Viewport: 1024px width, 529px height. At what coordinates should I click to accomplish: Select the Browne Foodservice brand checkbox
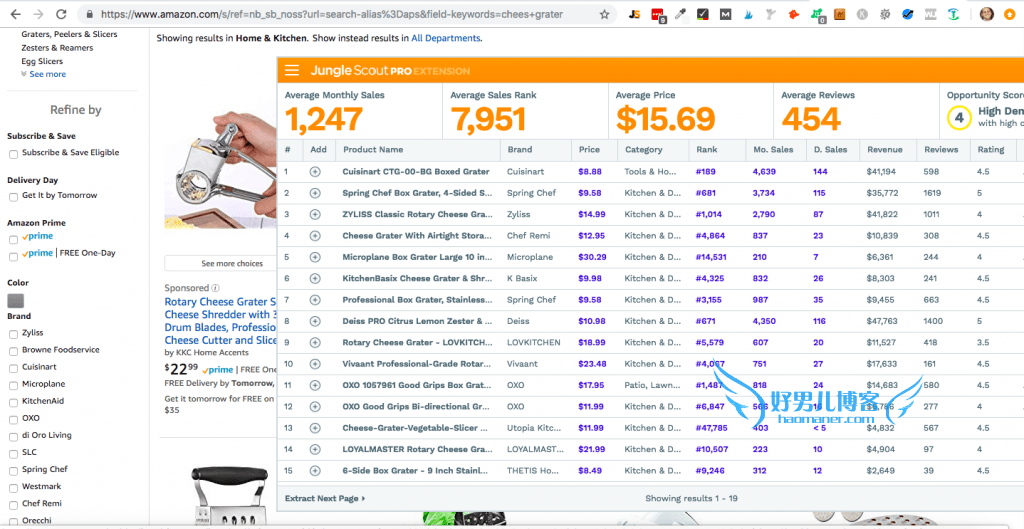click(x=13, y=351)
